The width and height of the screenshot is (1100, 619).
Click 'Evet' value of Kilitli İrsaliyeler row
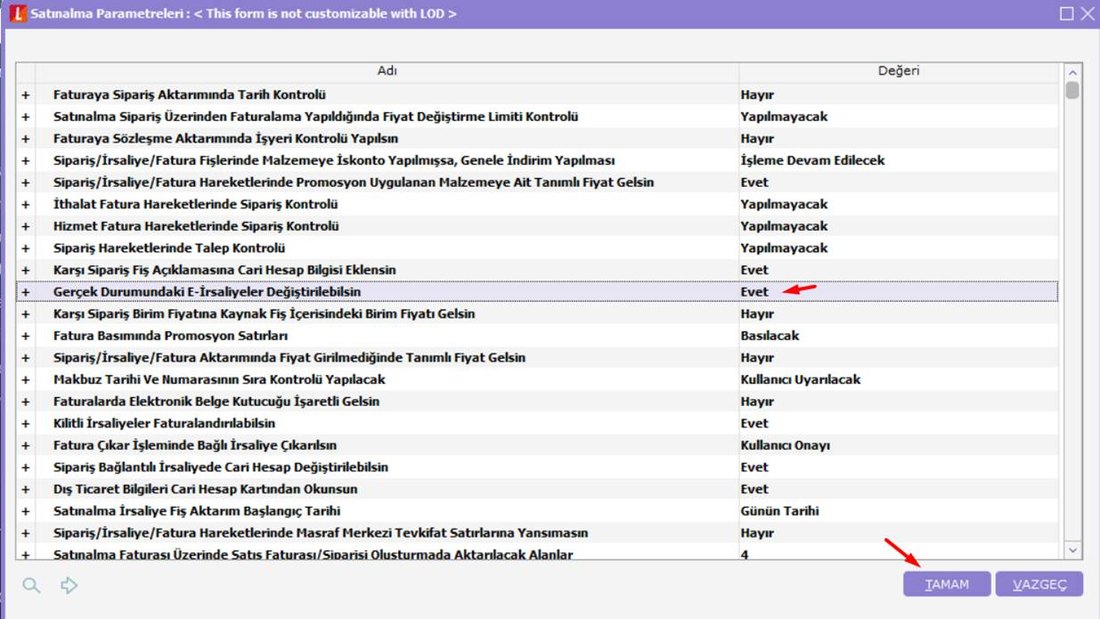click(754, 423)
